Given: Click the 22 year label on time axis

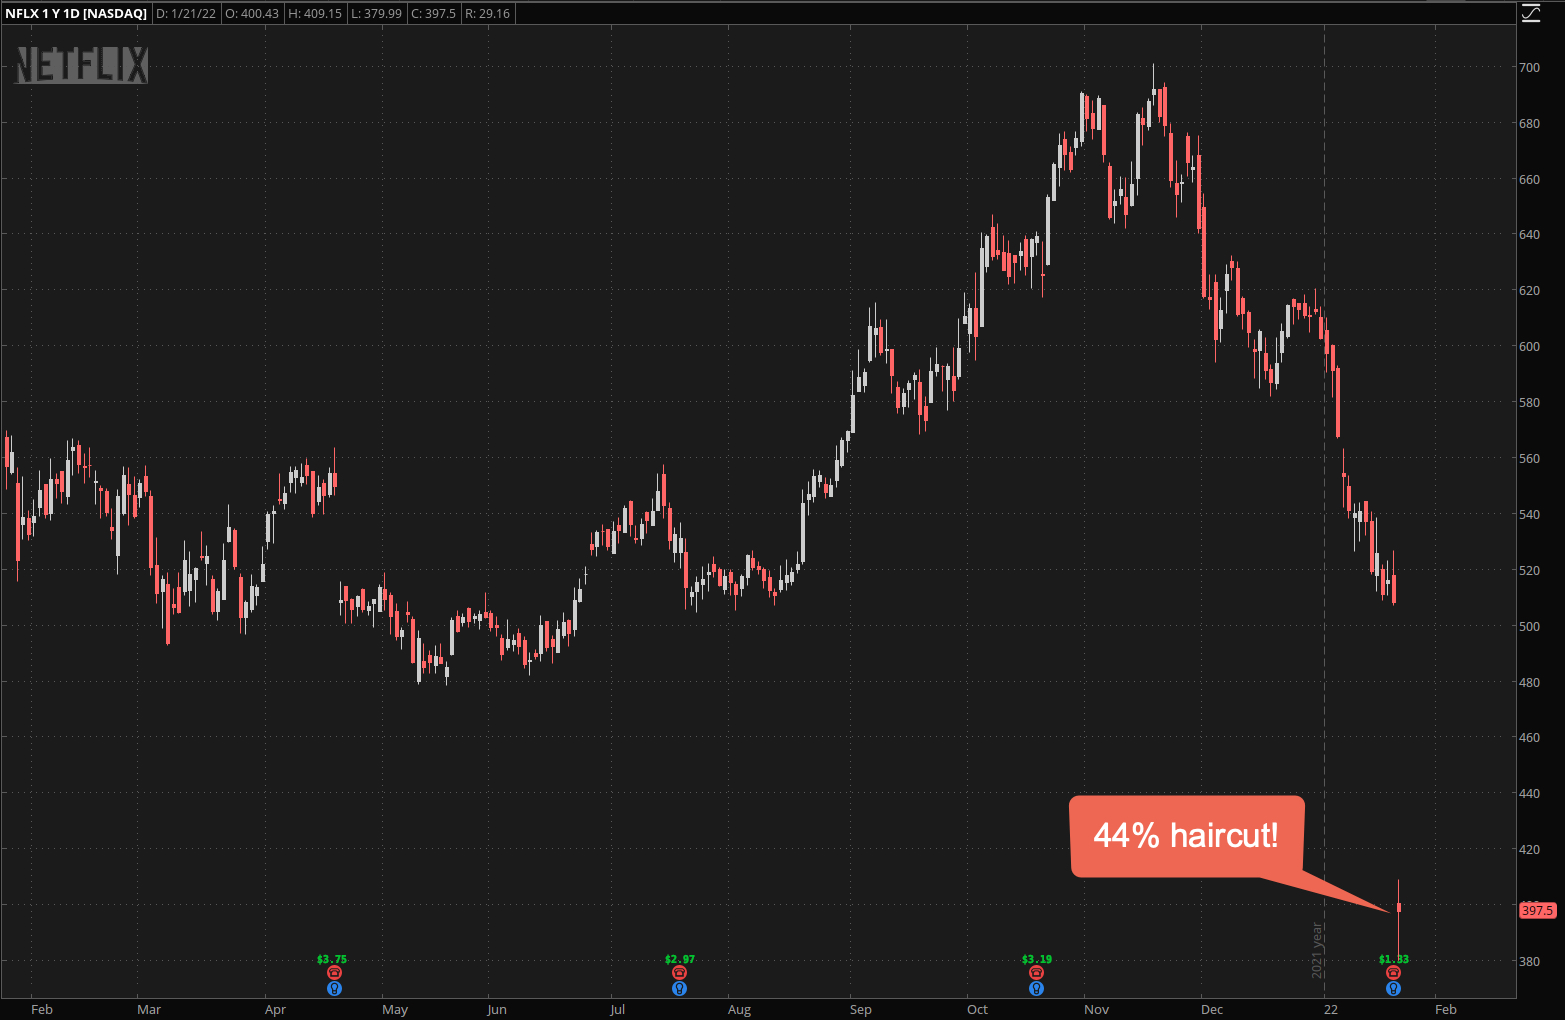Looking at the screenshot, I should tap(1331, 1010).
